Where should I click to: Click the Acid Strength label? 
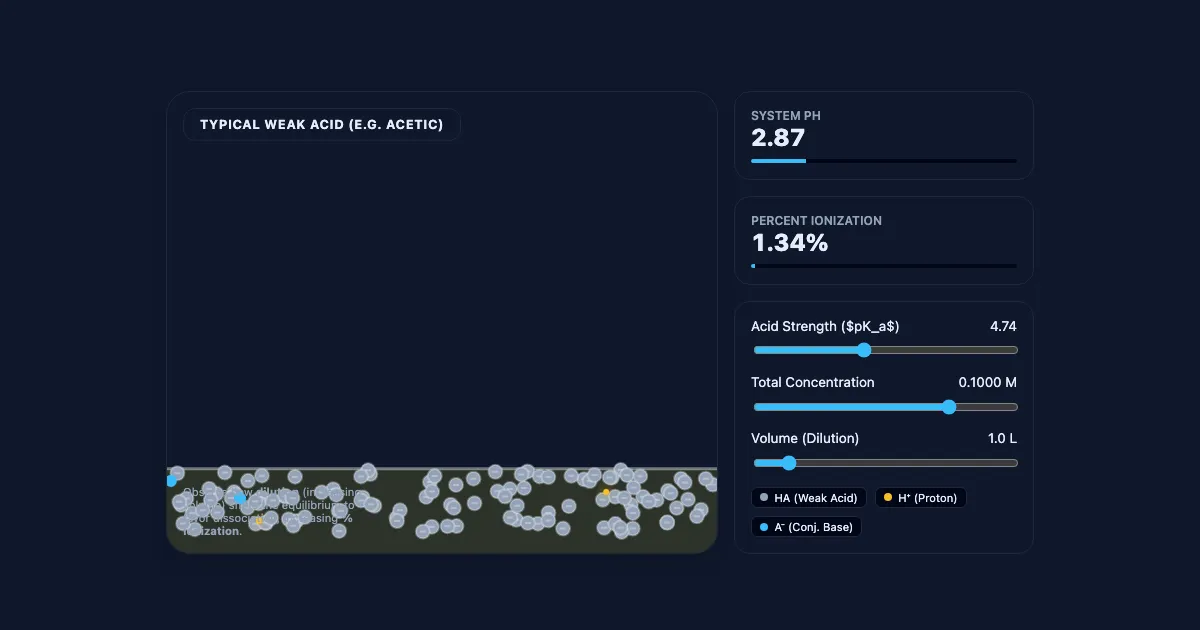[x=825, y=326]
